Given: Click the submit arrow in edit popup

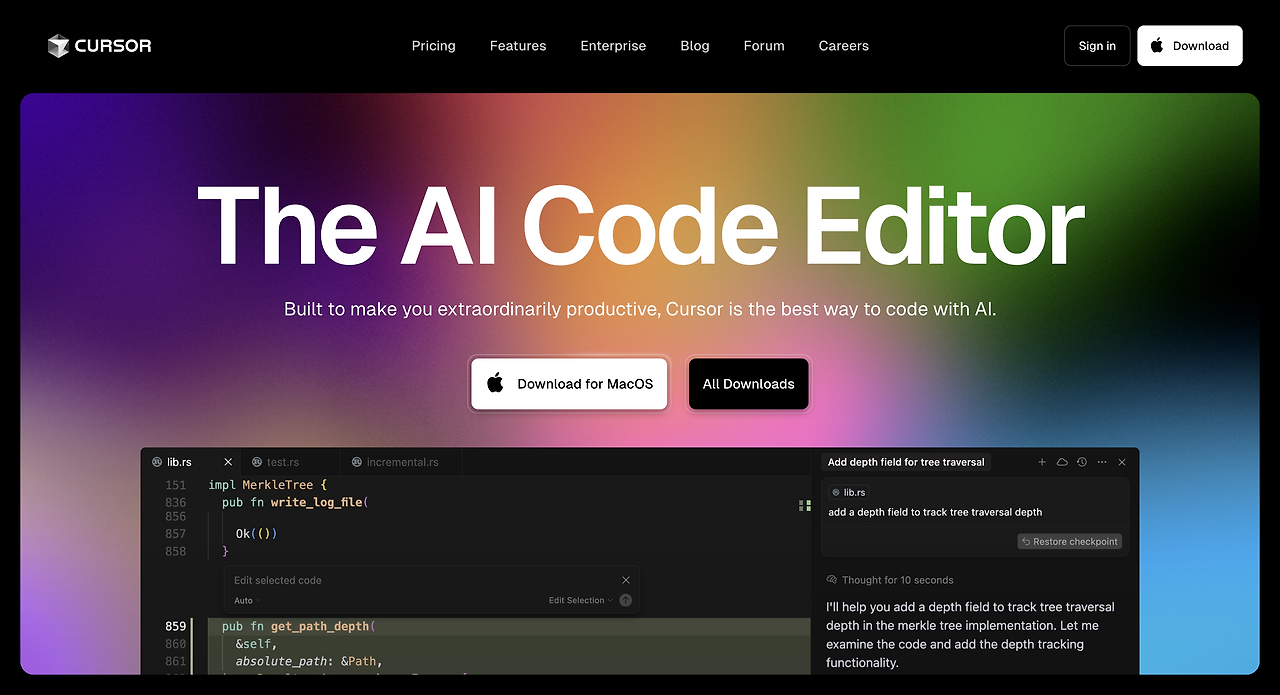Looking at the screenshot, I should pyautogui.click(x=626, y=601).
